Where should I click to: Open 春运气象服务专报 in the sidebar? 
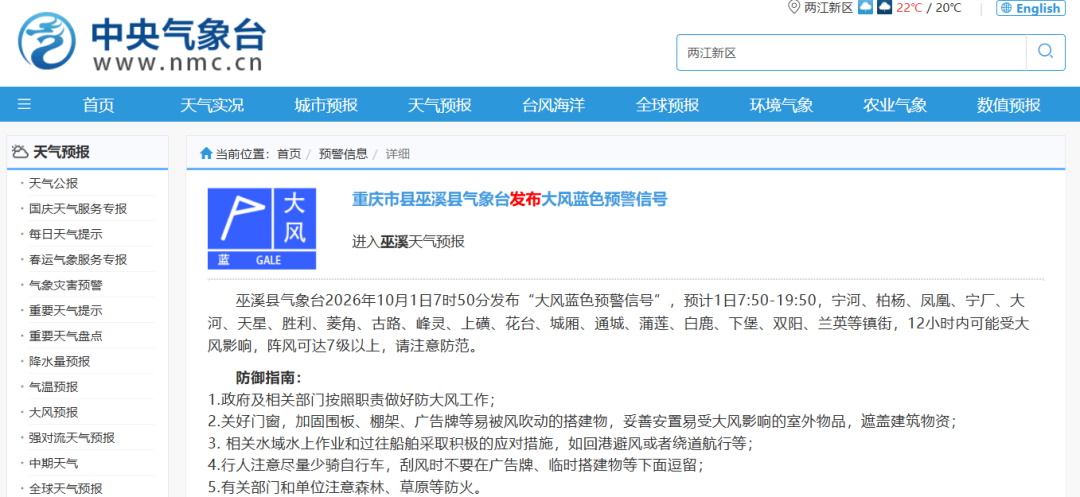click(x=78, y=260)
